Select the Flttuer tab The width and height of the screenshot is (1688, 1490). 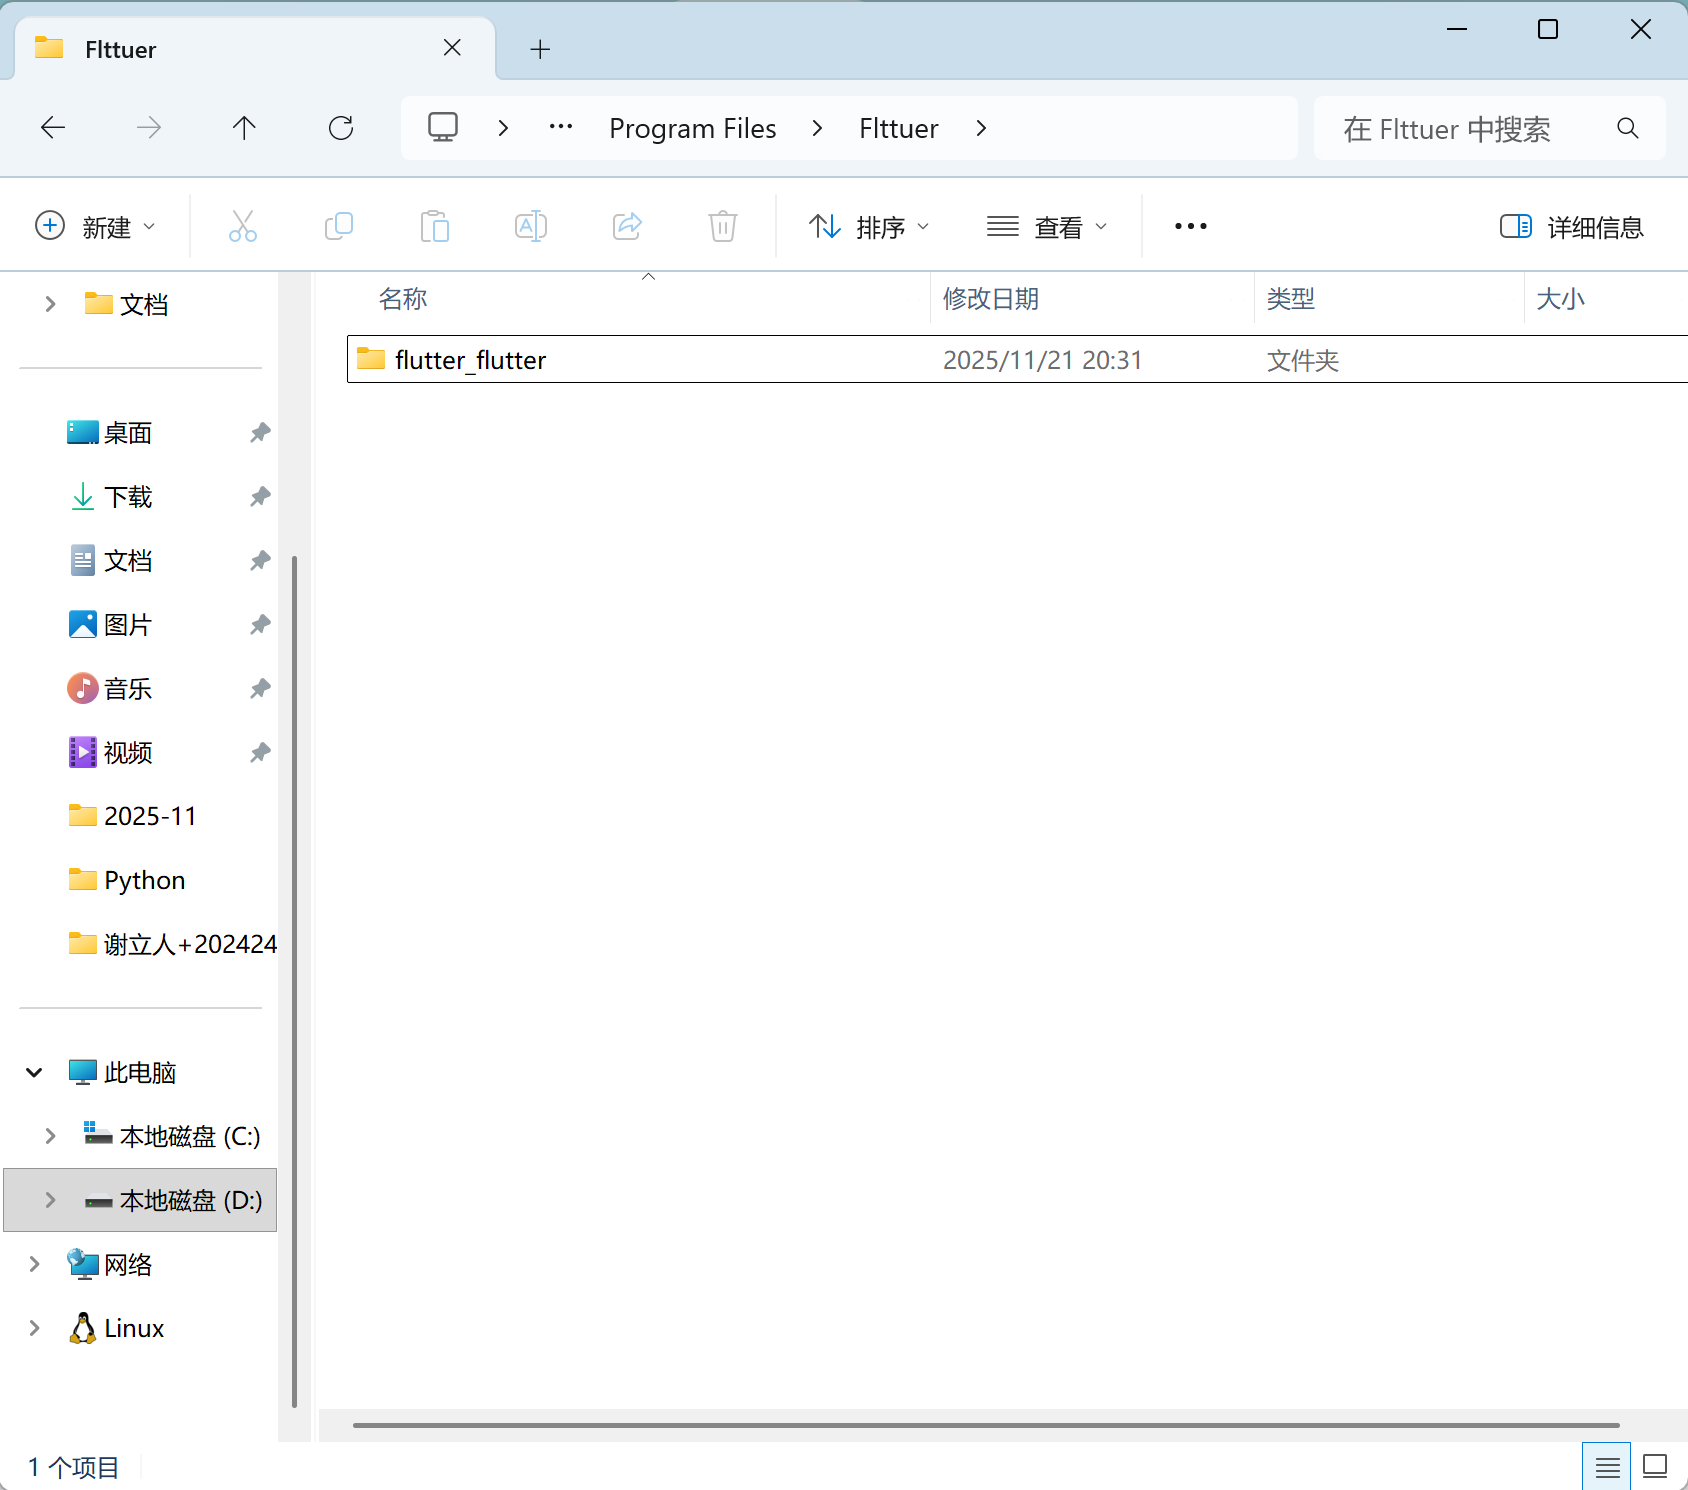(x=120, y=48)
